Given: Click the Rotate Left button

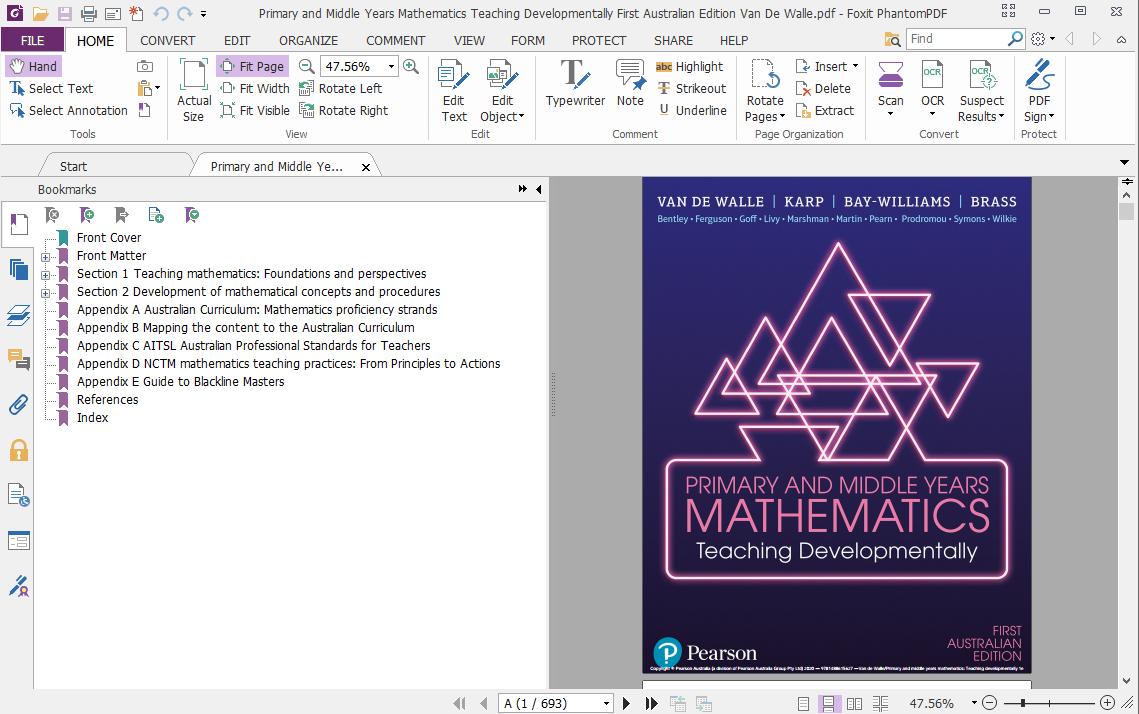Looking at the screenshot, I should (340, 88).
